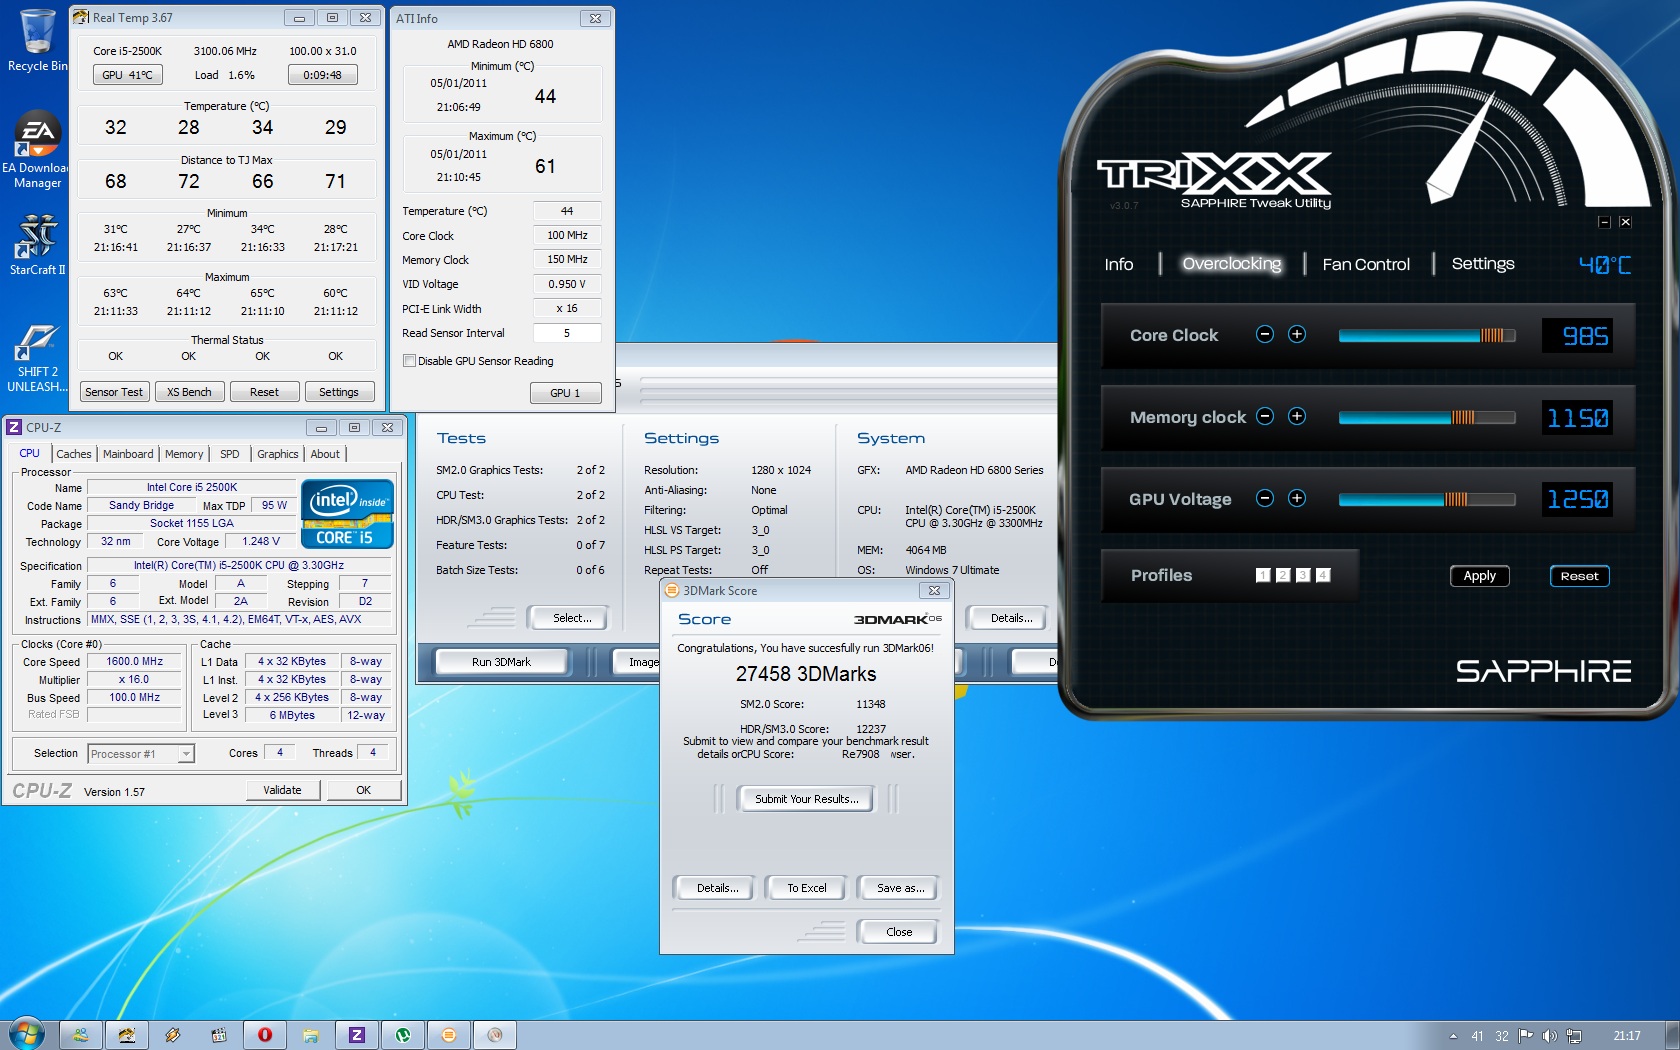Click Select... under 3DMark Tests

click(571, 618)
